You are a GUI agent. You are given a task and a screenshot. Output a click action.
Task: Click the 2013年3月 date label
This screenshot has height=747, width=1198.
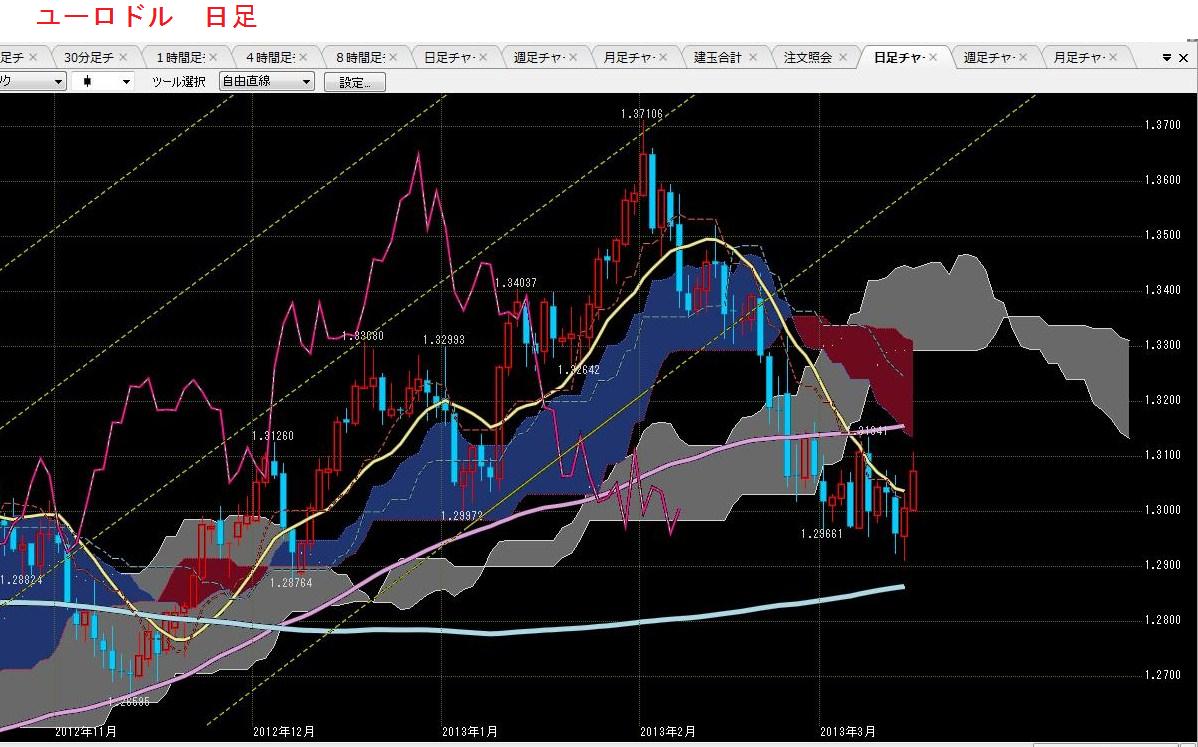pos(848,732)
